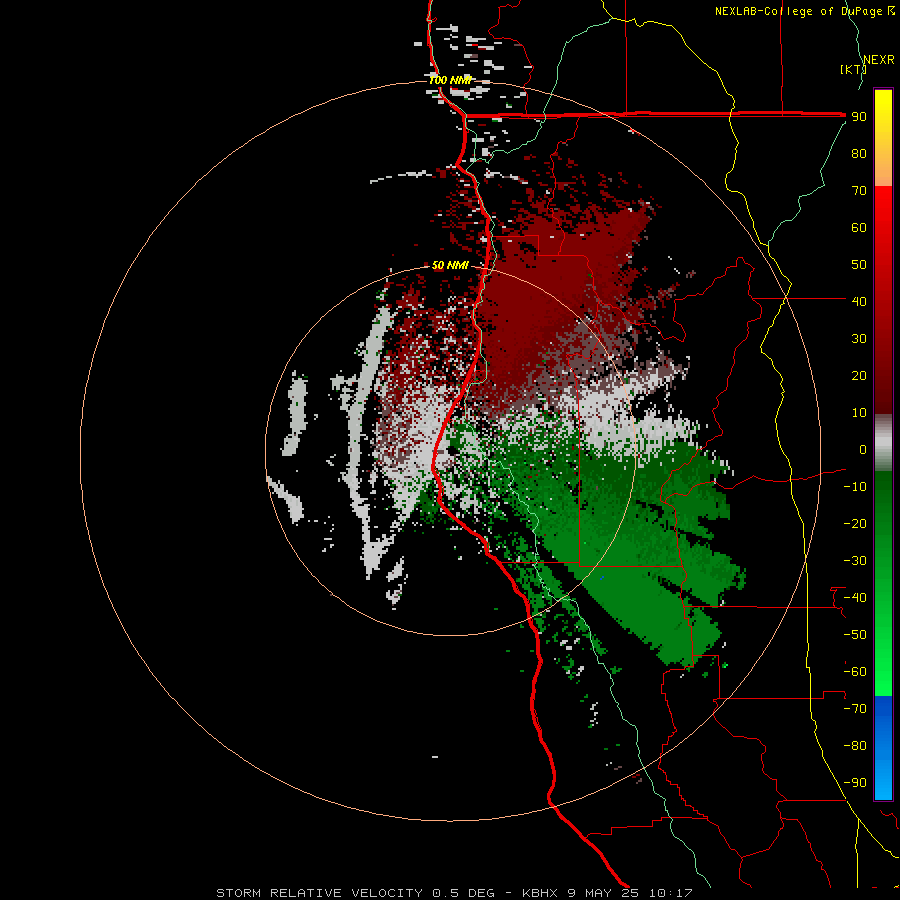Click the -20 value on velocity scale

coord(855,524)
